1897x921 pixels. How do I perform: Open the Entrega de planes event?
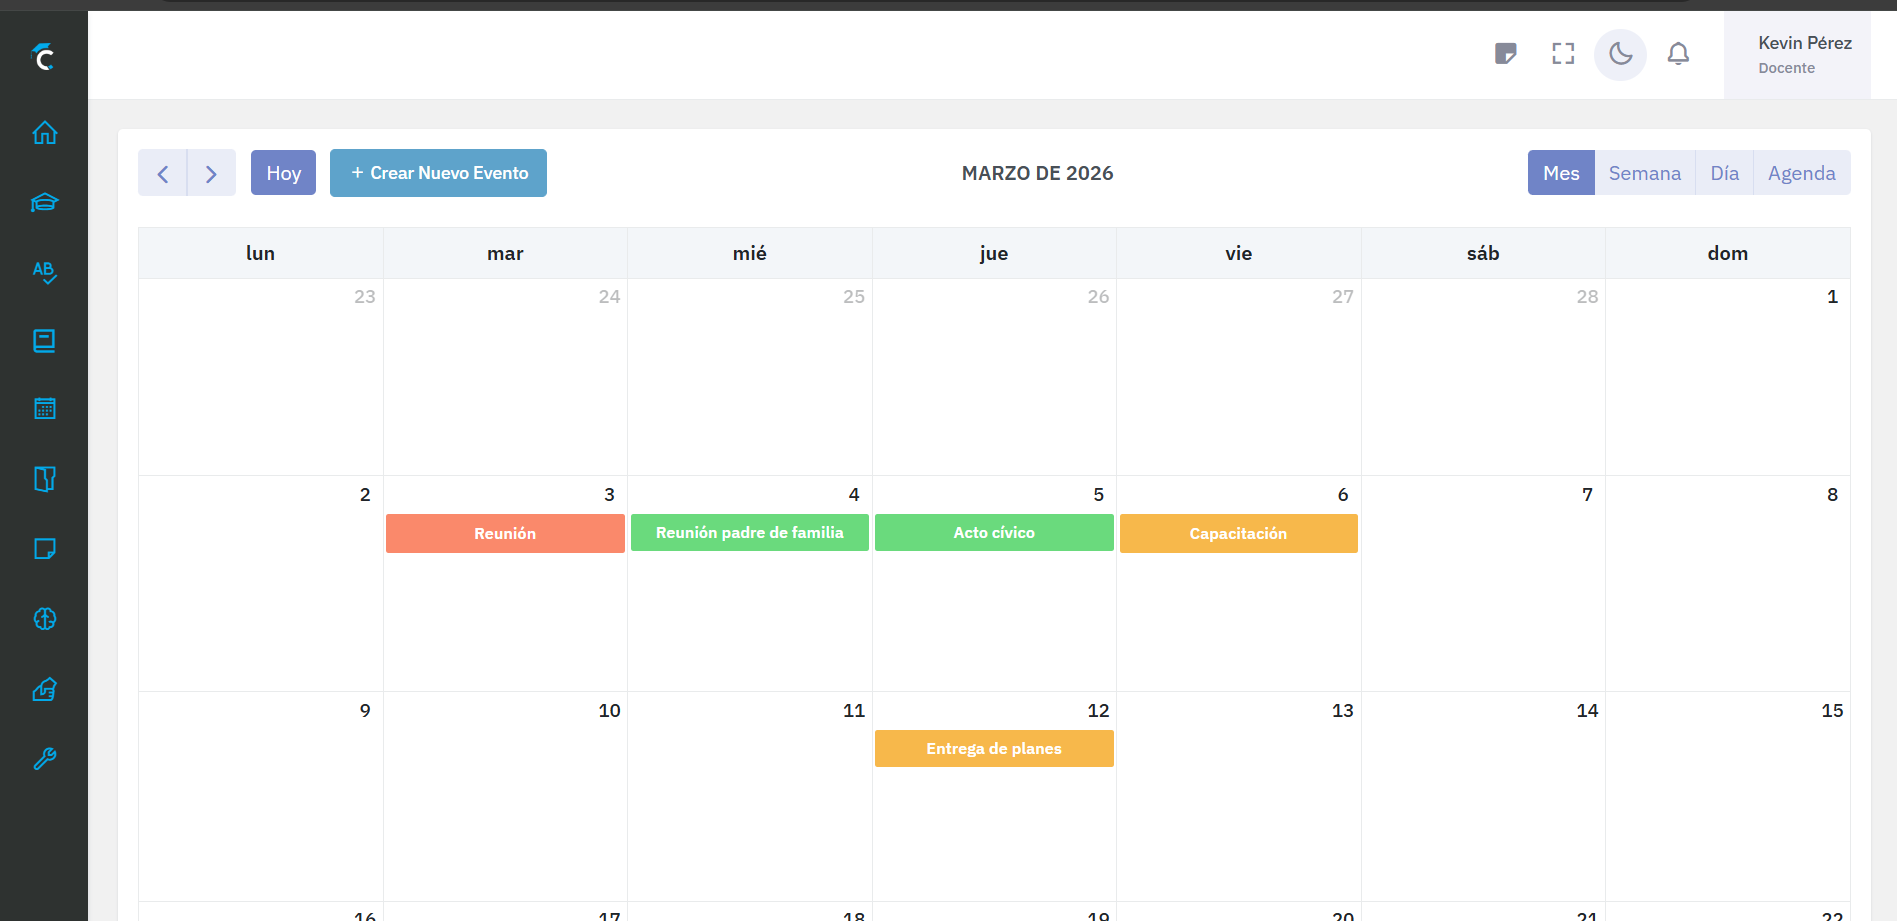(993, 748)
